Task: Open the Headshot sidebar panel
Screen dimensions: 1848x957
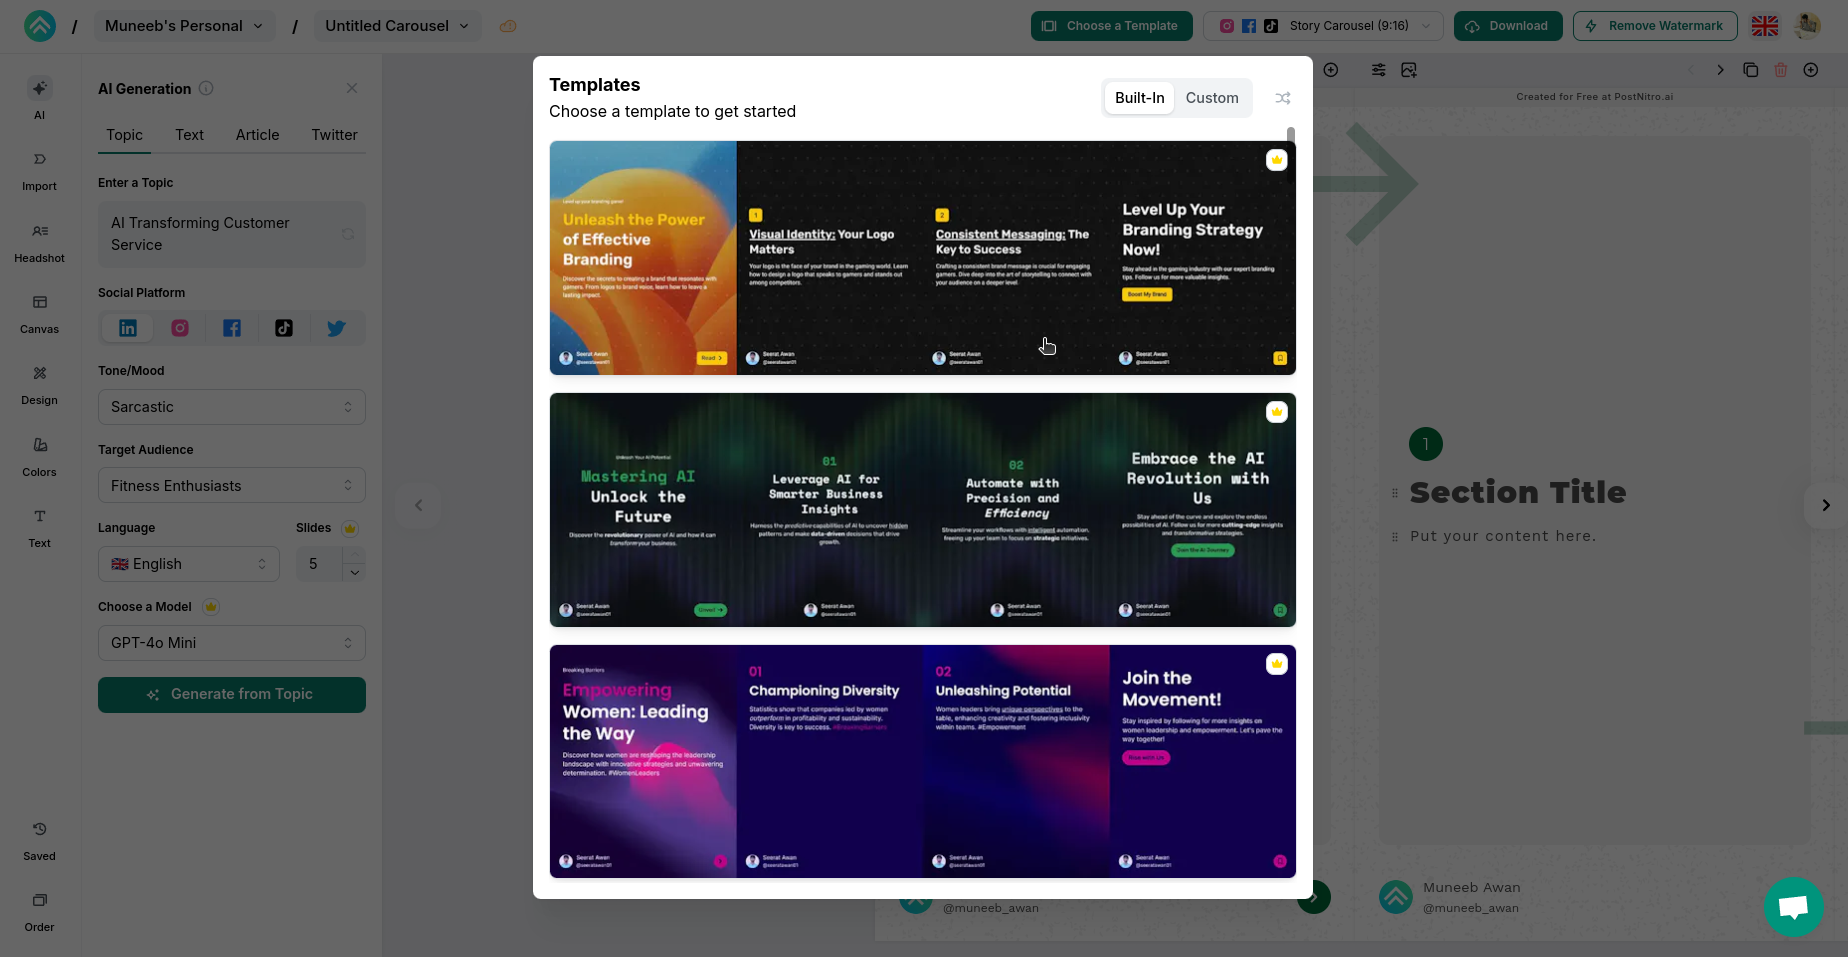Action: pos(39,243)
